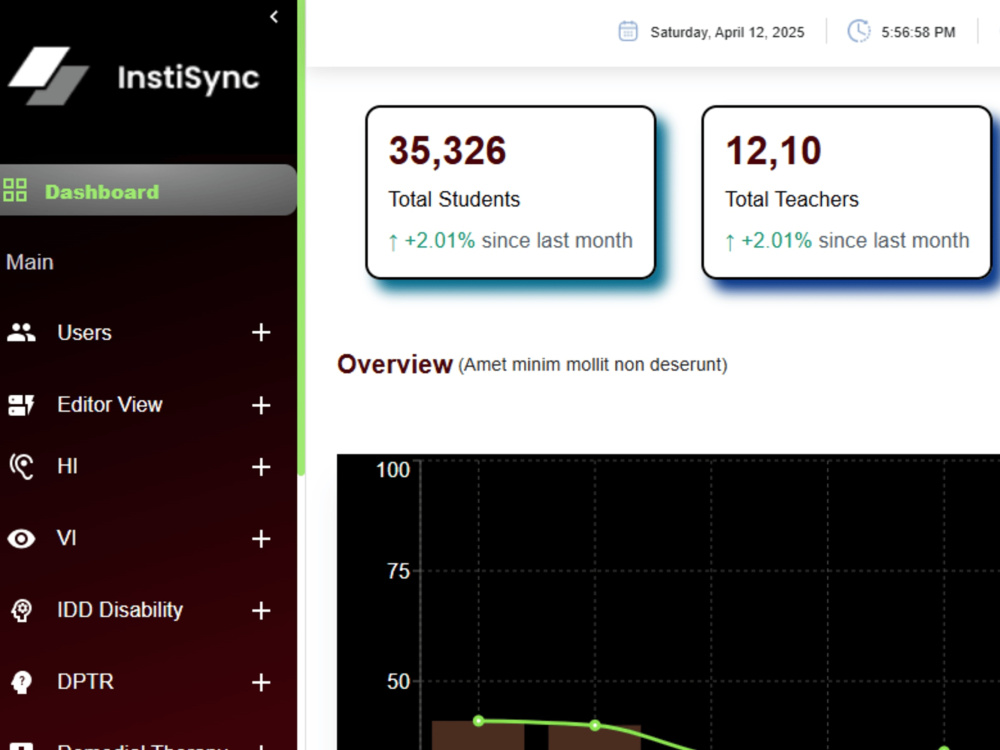Click +2.01% under Total Students
This screenshot has width=1000, height=750.
pyautogui.click(x=439, y=240)
